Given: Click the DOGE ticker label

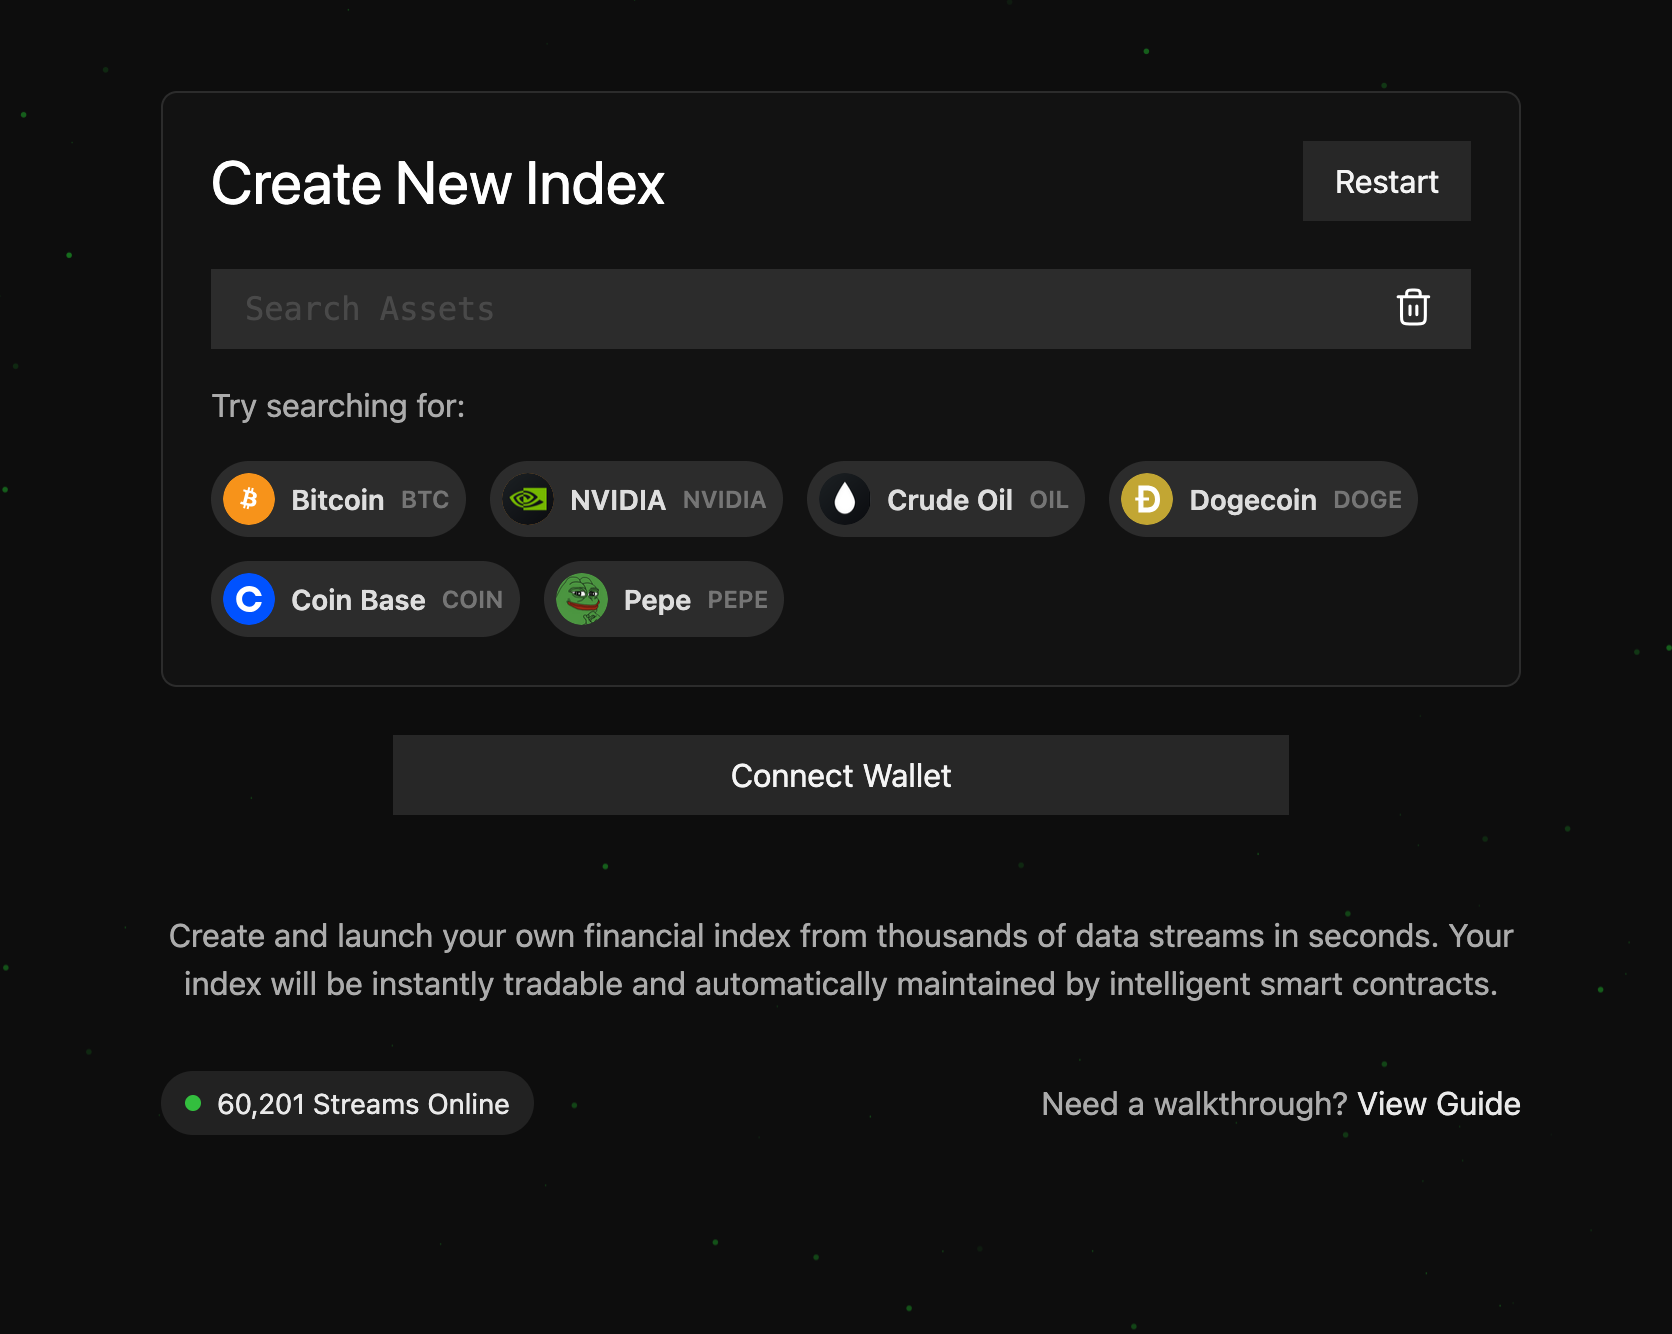Looking at the screenshot, I should click(1368, 500).
